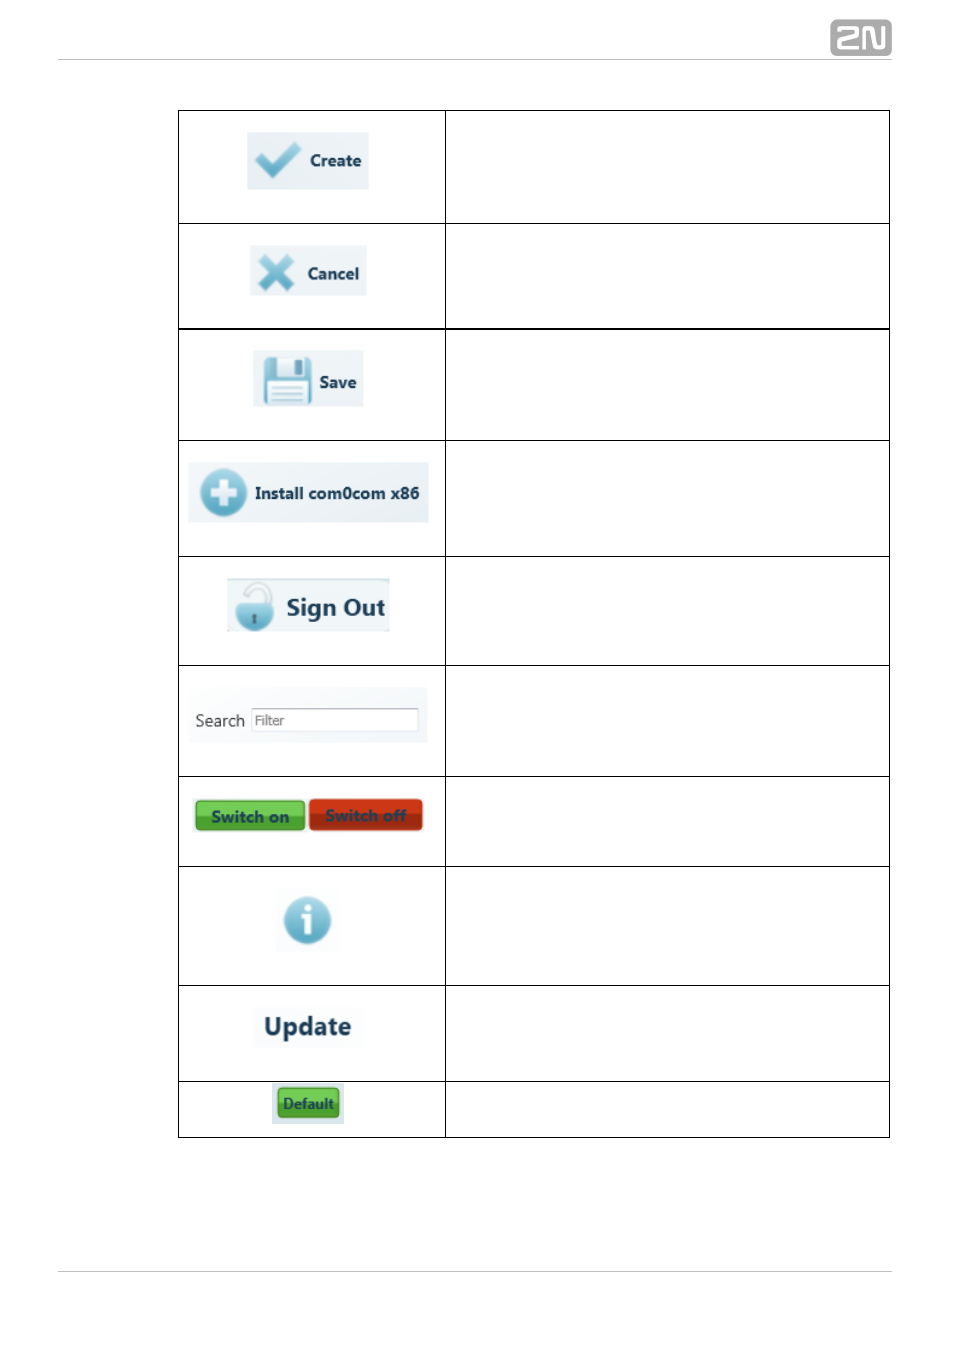The height and width of the screenshot is (1350, 954).
Task: Click the 2N logo in the header
Action: [860, 38]
